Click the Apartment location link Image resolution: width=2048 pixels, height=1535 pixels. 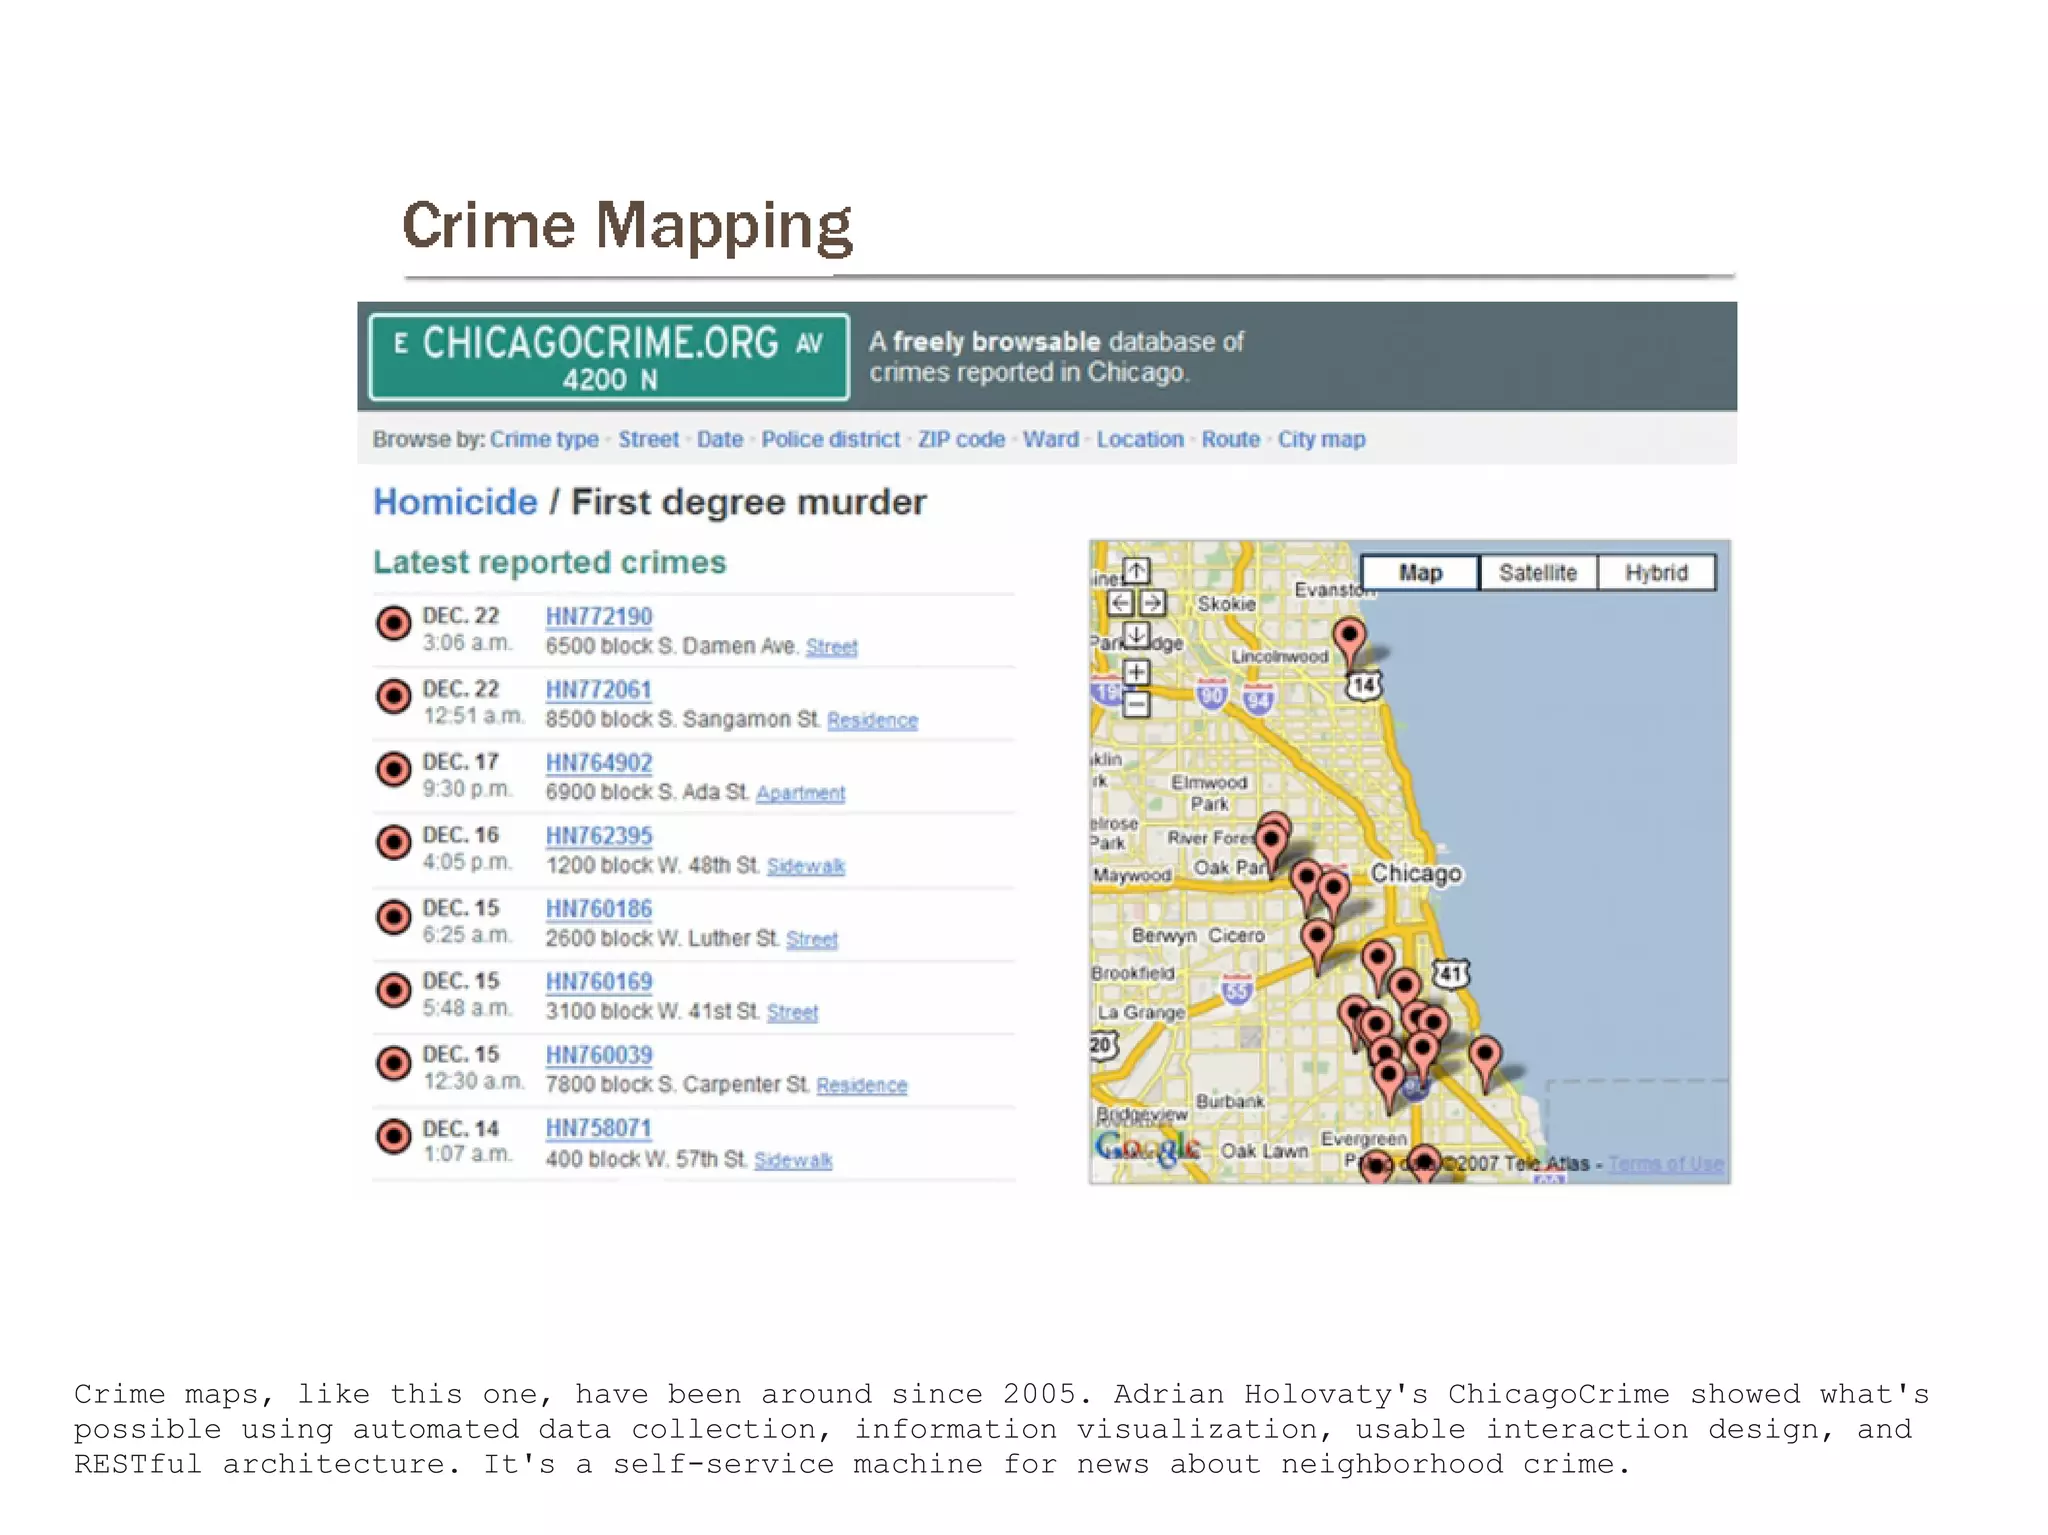800,793
